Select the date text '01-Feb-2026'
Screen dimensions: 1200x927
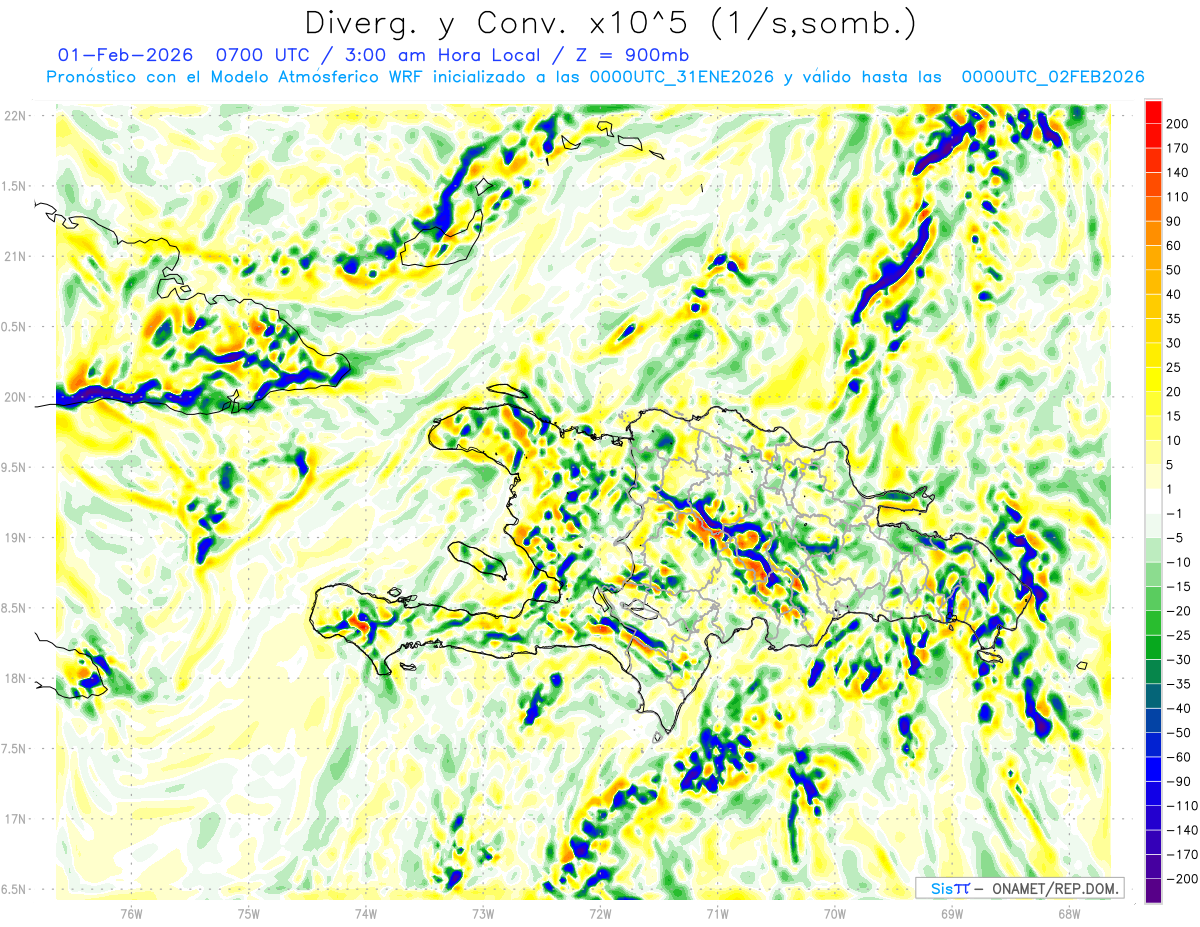[x=126, y=55]
